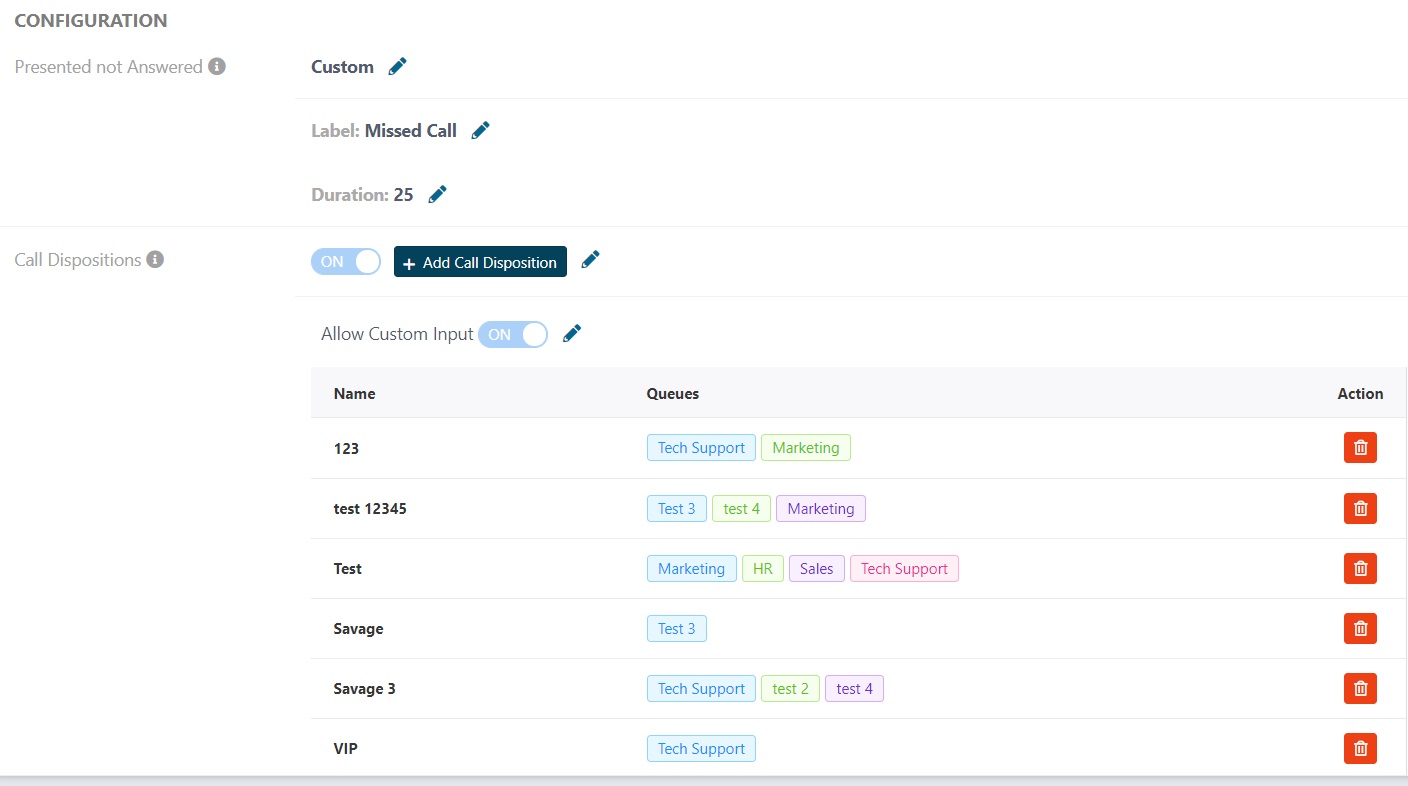Click the Marketing tag in row 123

tap(806, 448)
